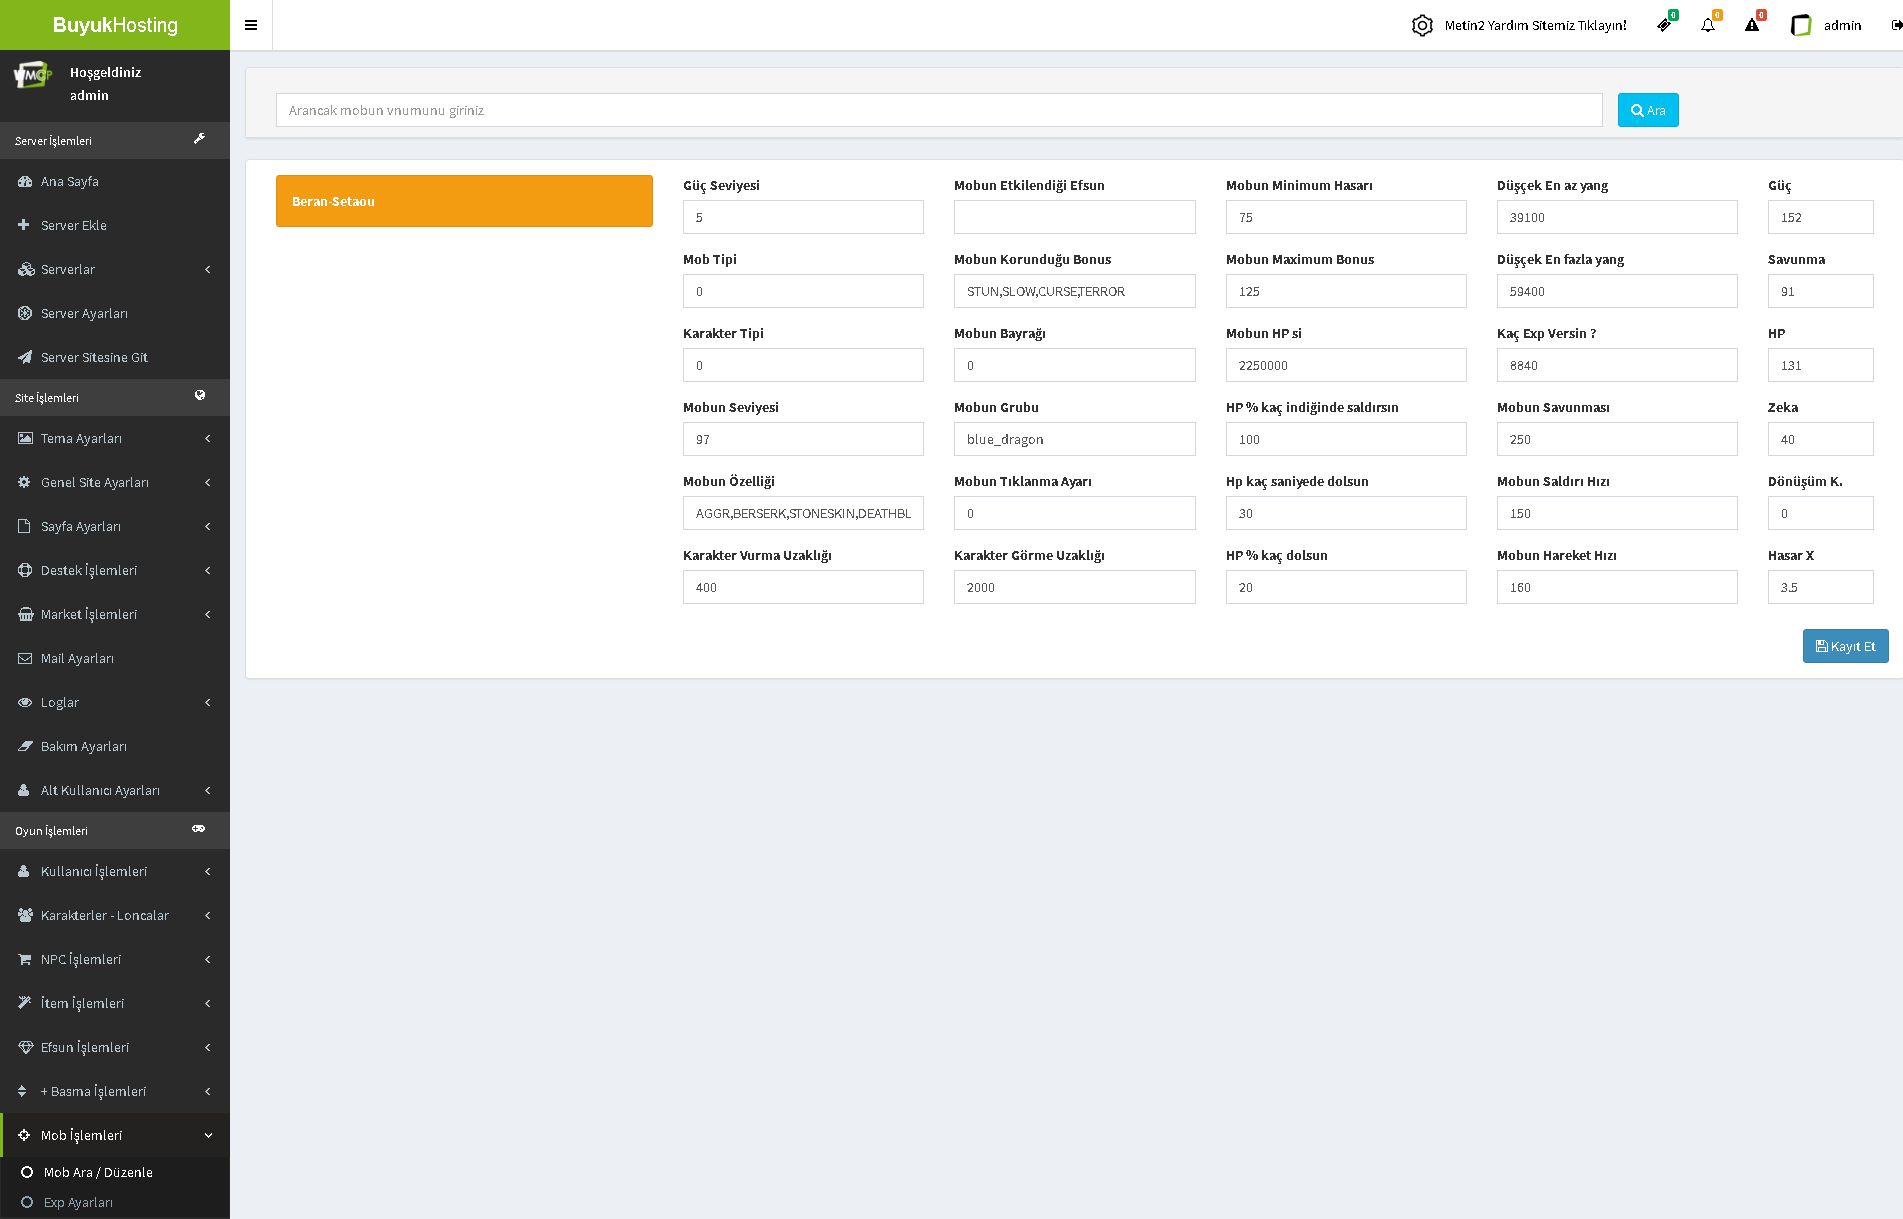The image size is (1903, 1219).
Task: Click the hamburger sidebar toggle icon
Action: tap(251, 25)
